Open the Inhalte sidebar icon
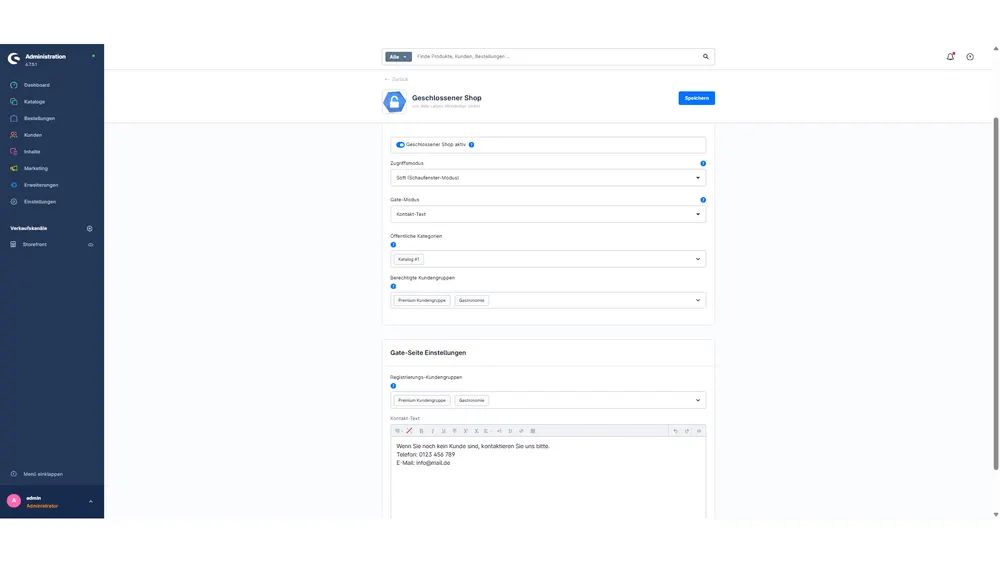 [13, 152]
